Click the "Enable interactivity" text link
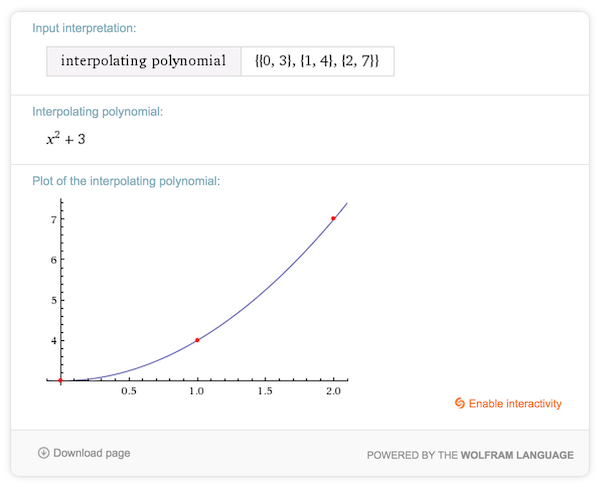The height and width of the screenshot is (487, 600). click(x=515, y=404)
